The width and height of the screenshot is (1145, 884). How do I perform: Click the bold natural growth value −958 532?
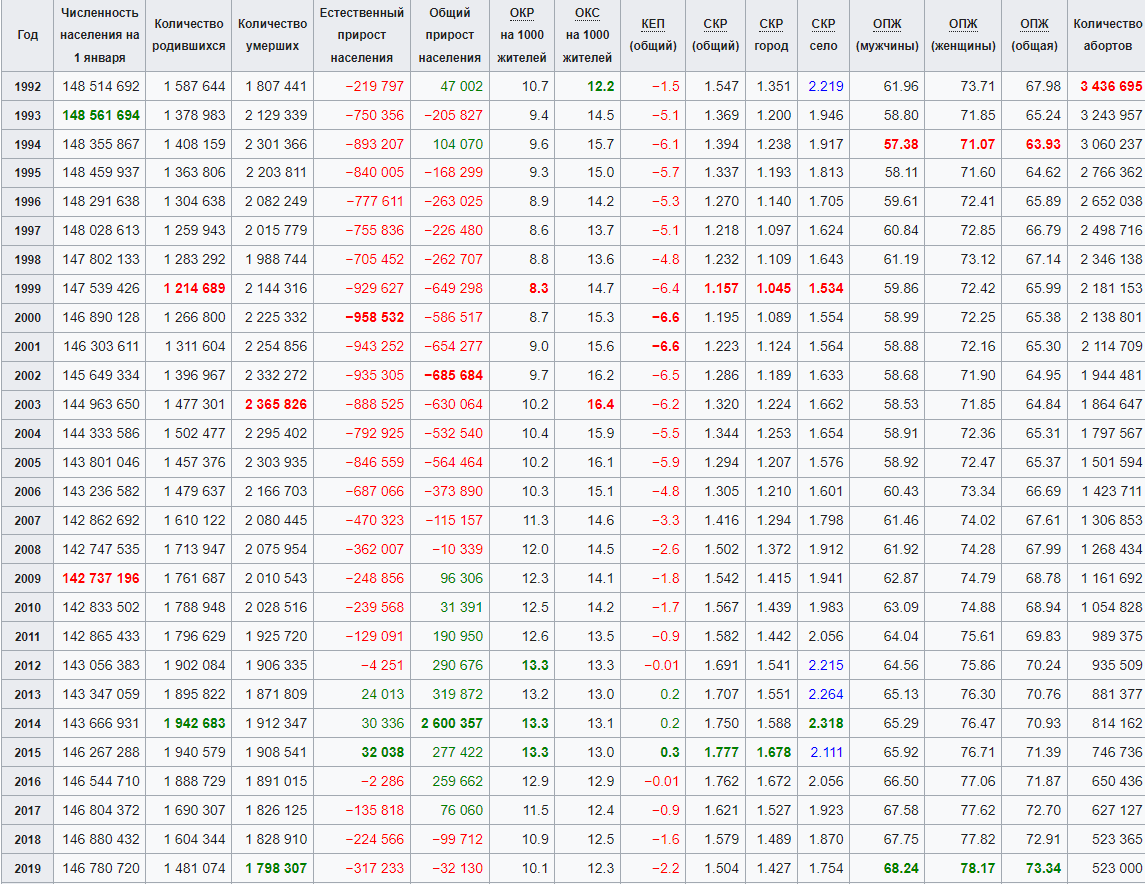coord(375,318)
